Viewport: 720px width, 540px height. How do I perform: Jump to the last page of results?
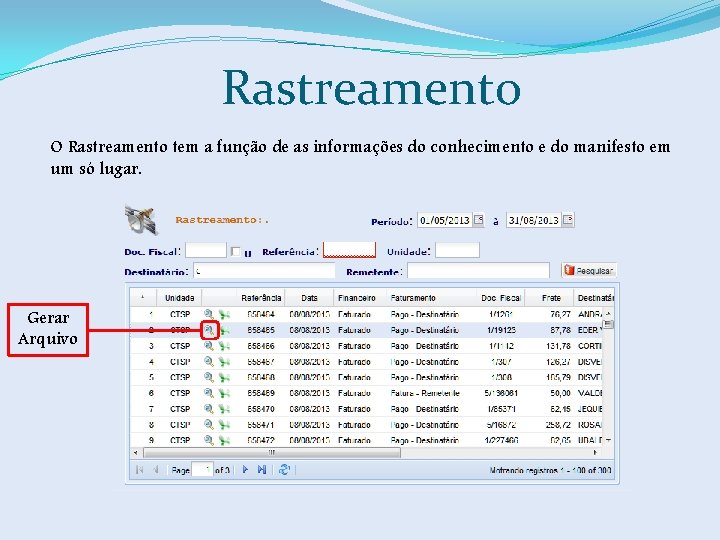tap(262, 469)
